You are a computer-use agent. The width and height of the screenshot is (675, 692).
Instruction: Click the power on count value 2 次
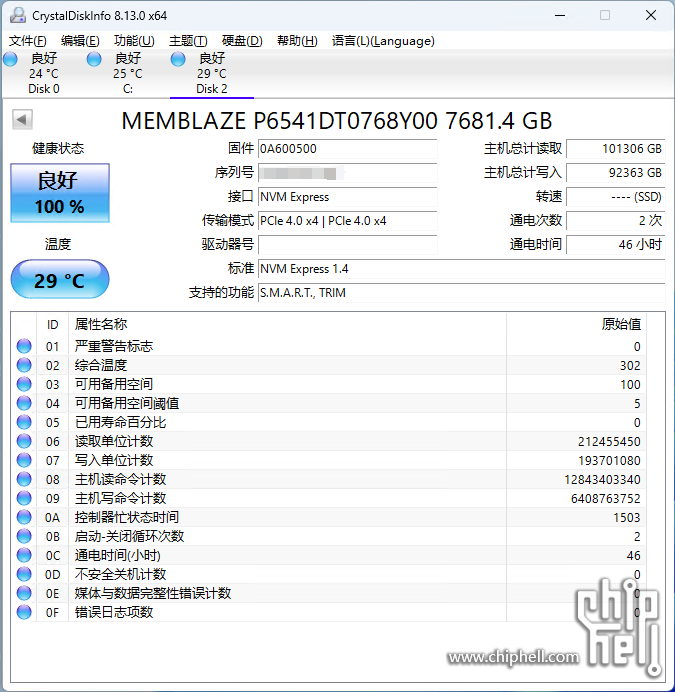click(615, 221)
